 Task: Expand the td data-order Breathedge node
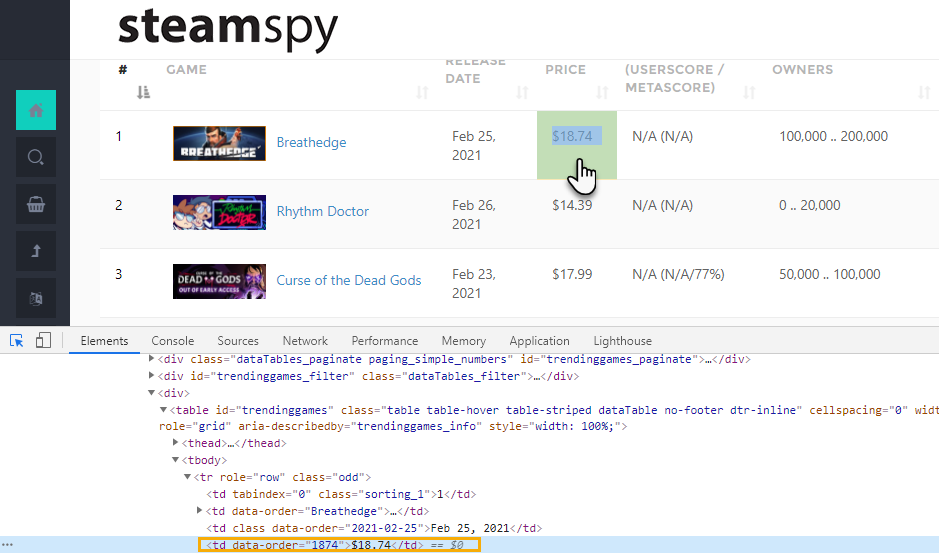pyautogui.click(x=199, y=510)
